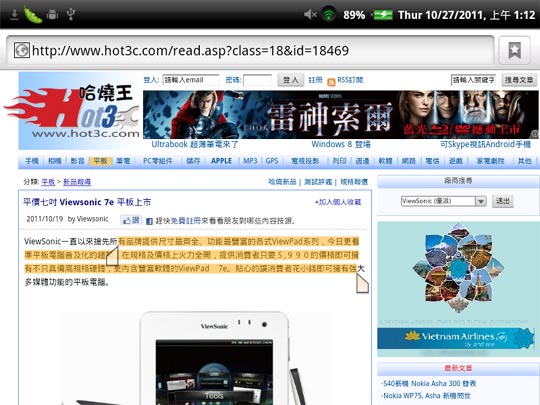Select the 電視投影 navigation tab
Screen dimensions: 540x405
pos(305,161)
